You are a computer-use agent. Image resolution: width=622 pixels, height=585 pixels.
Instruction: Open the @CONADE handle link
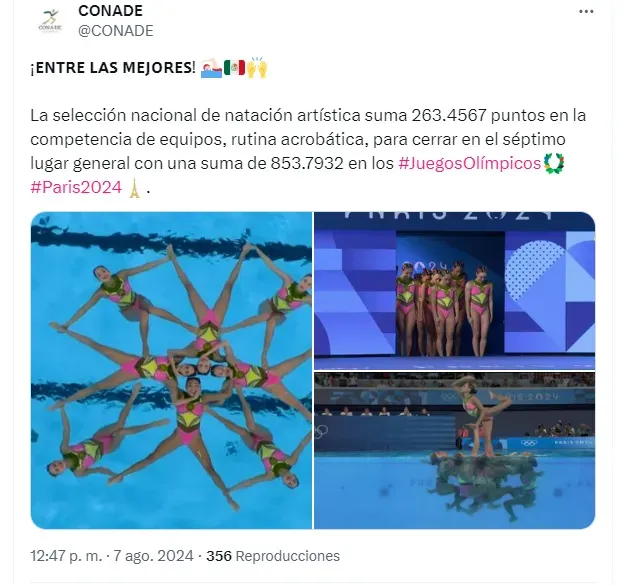116,31
